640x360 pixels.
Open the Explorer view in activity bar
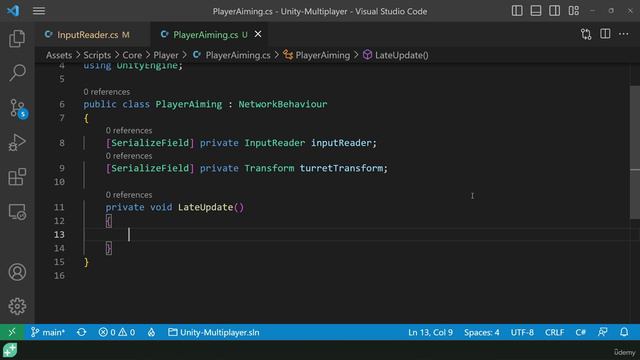point(17,39)
